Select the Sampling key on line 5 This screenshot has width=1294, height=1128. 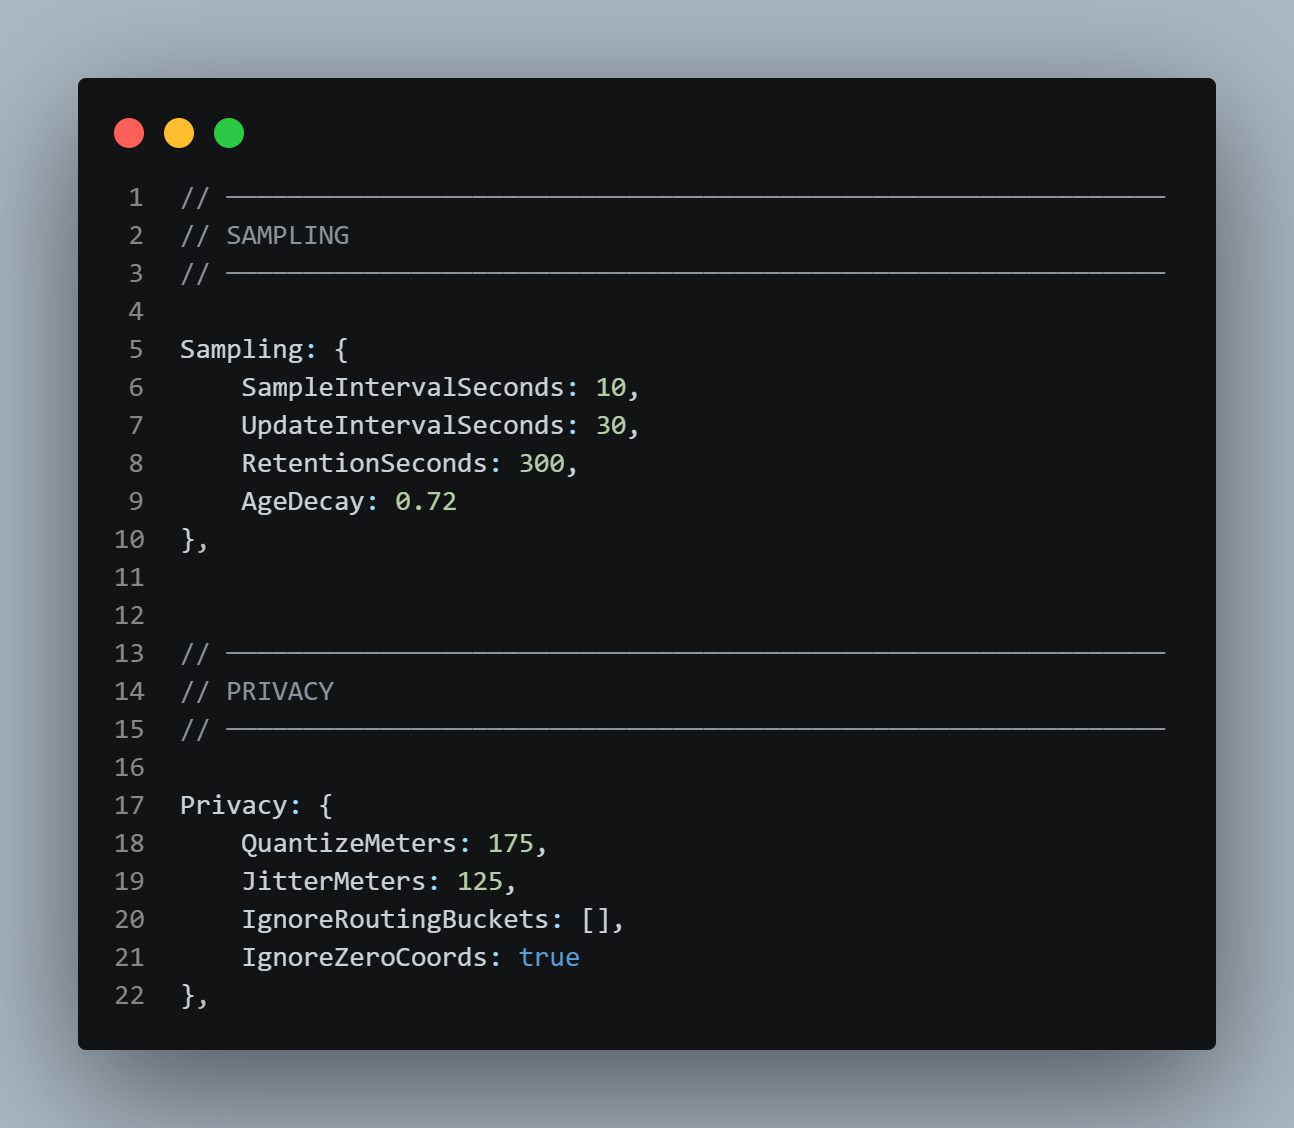242,350
